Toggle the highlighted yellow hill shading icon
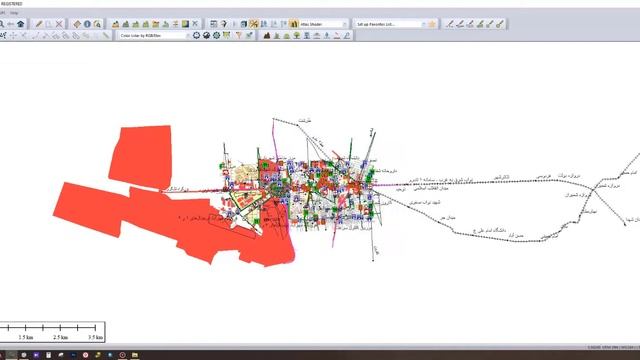 [x=294, y=24]
